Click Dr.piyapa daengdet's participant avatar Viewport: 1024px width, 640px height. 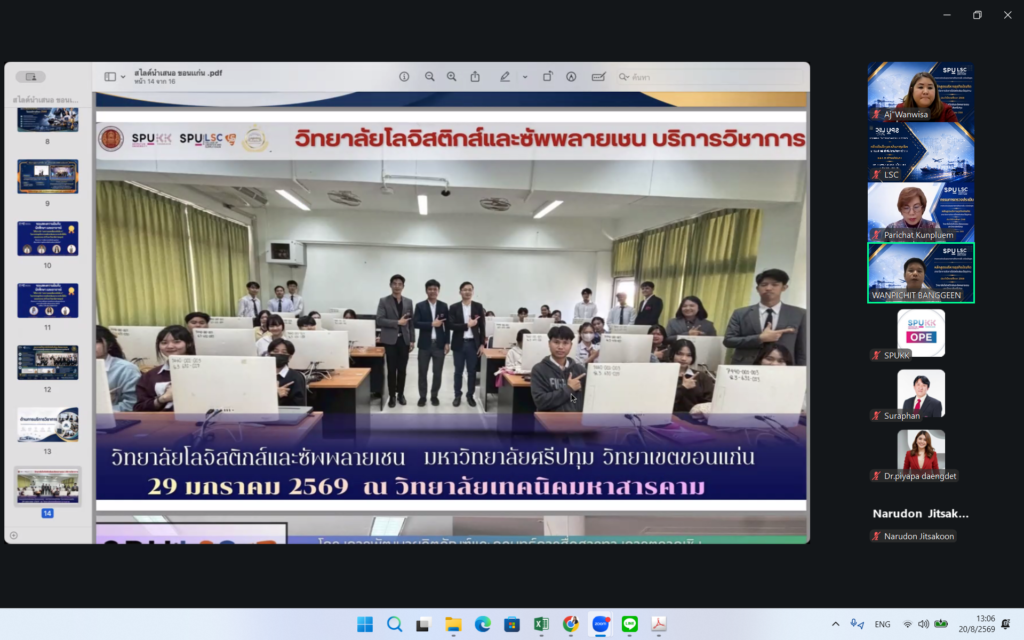[921, 453]
